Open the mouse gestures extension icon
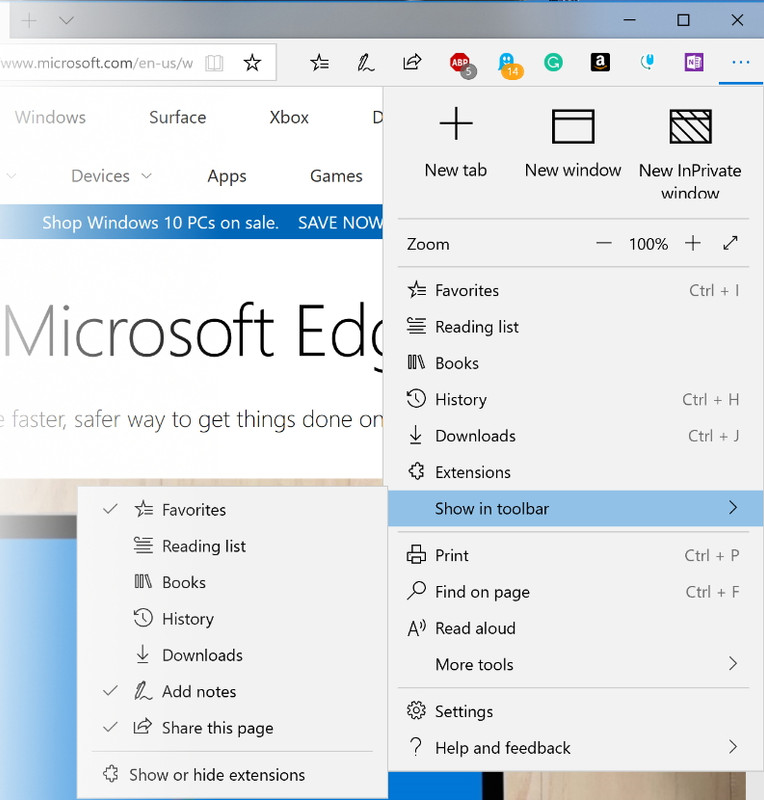764x800 pixels. coord(647,62)
